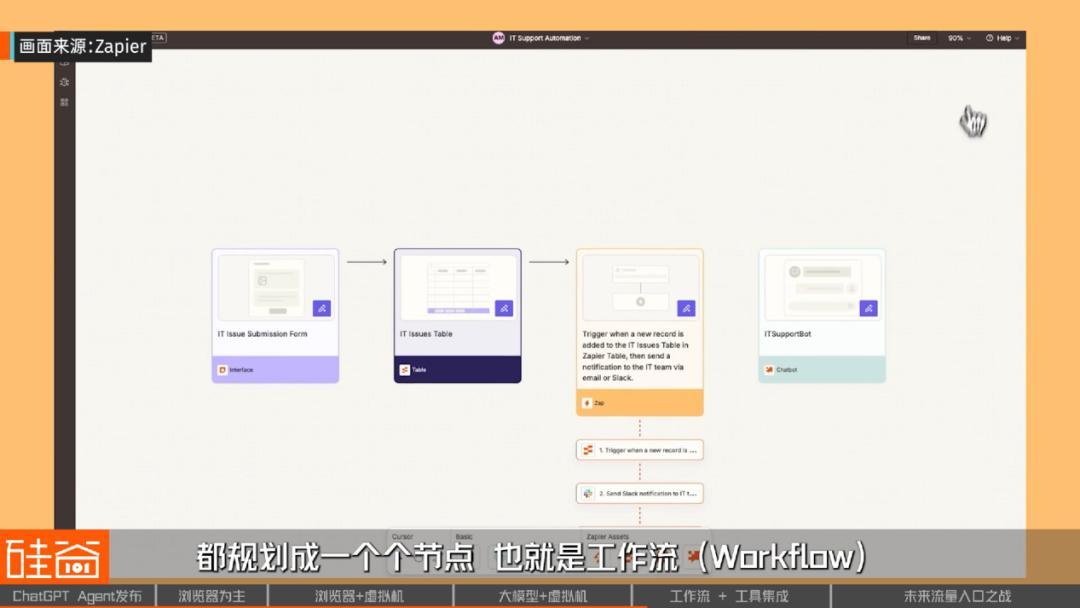Select the IT Issue Submission Form thumbnail
The width and height of the screenshot is (1080, 608).
276,288
